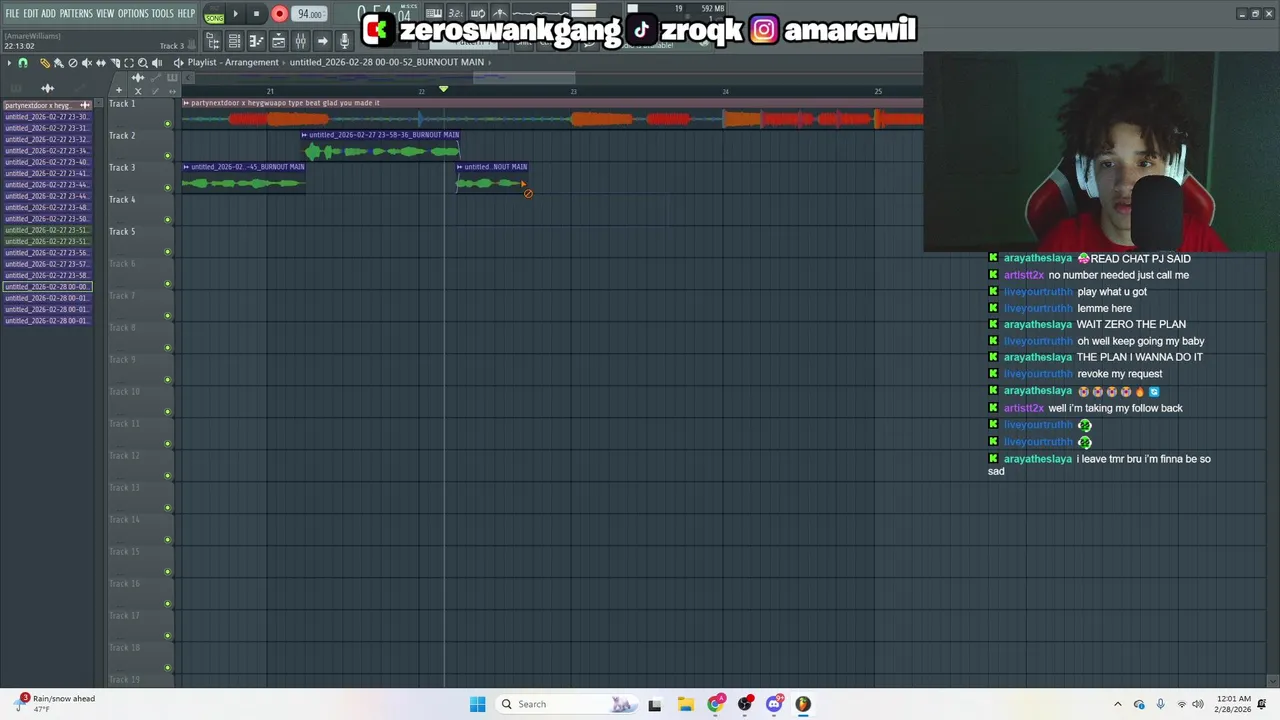Click the 12:01 AM clock in taskbar
1280x720 pixels.
1232,704
